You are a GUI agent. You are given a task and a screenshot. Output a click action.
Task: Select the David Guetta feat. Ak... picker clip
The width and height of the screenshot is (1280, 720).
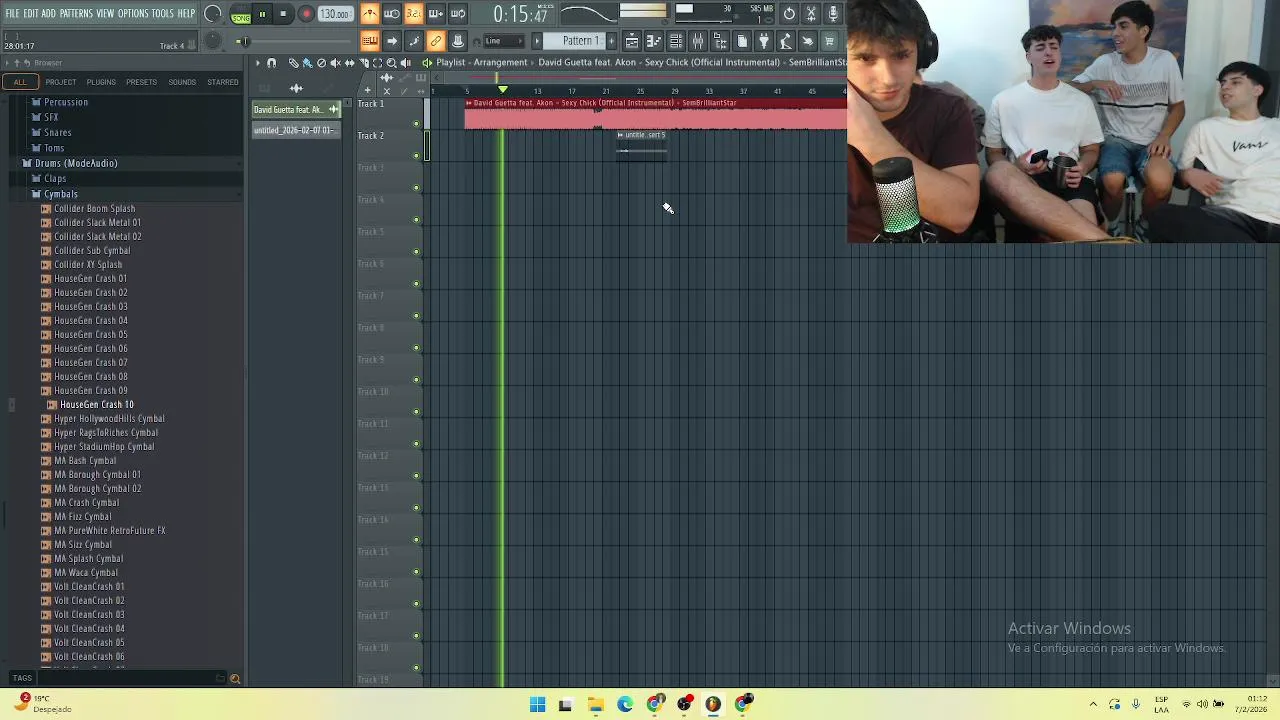click(296, 110)
